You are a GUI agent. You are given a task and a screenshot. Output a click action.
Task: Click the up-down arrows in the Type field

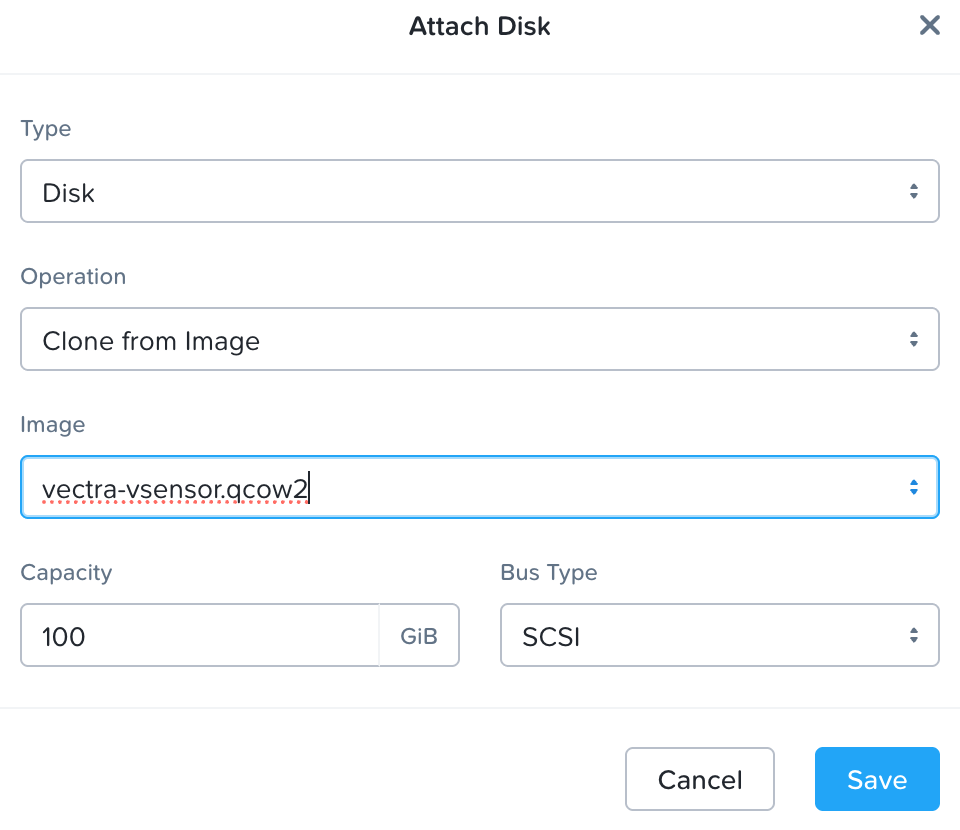pyautogui.click(x=913, y=191)
